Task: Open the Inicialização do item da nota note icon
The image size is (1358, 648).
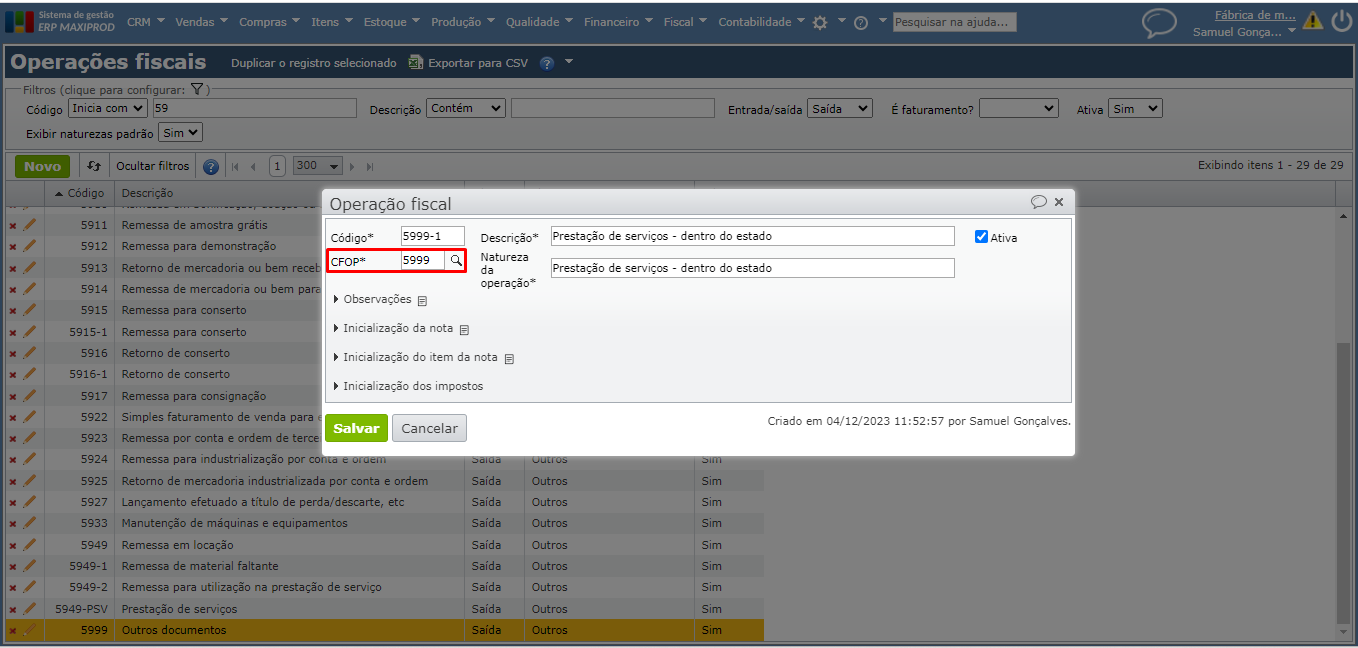Action: 509,358
